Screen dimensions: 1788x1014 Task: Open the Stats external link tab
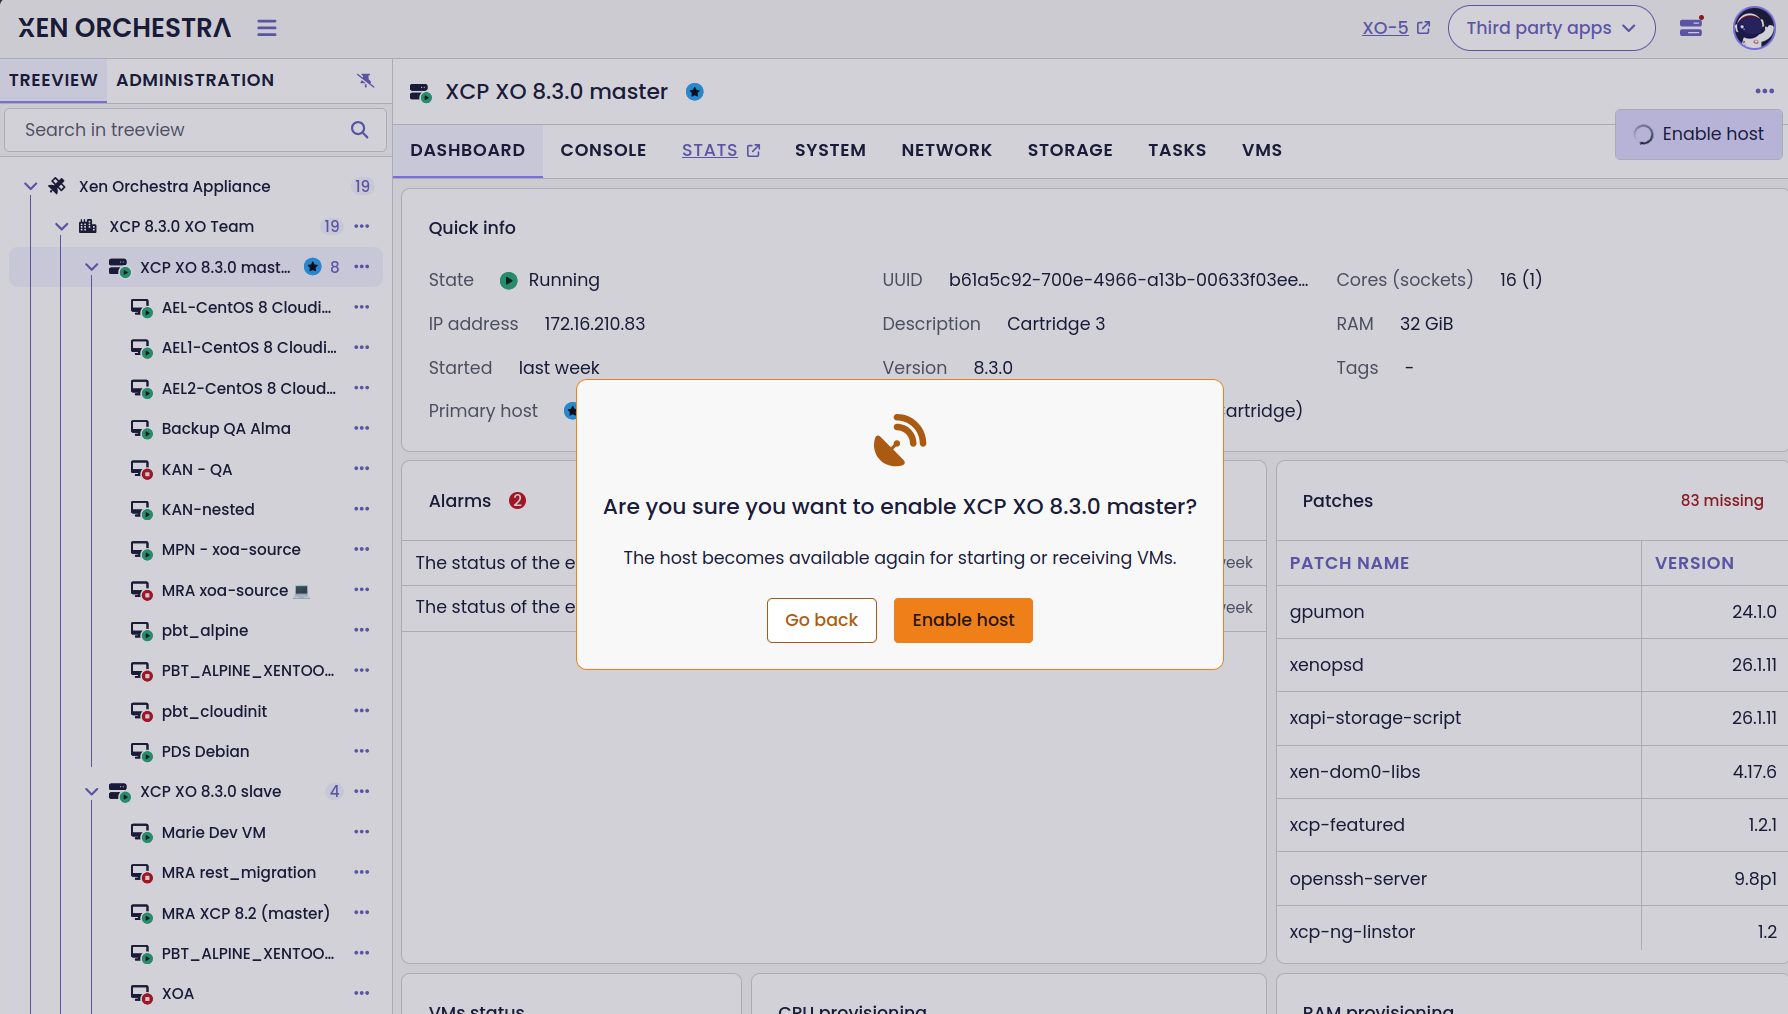[x=721, y=150]
